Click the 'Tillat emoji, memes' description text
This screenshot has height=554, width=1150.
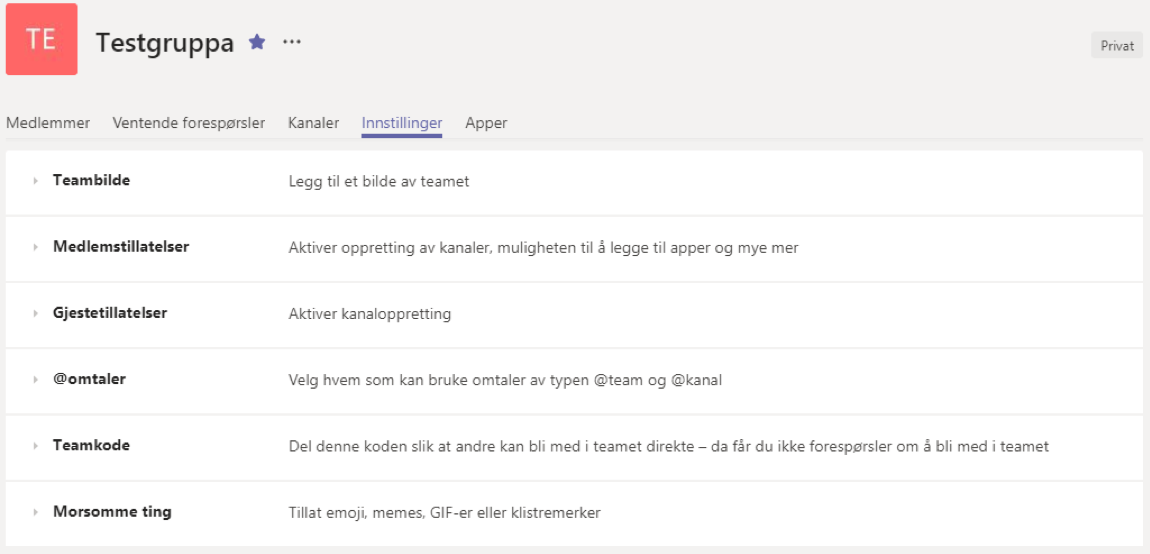pos(444,513)
